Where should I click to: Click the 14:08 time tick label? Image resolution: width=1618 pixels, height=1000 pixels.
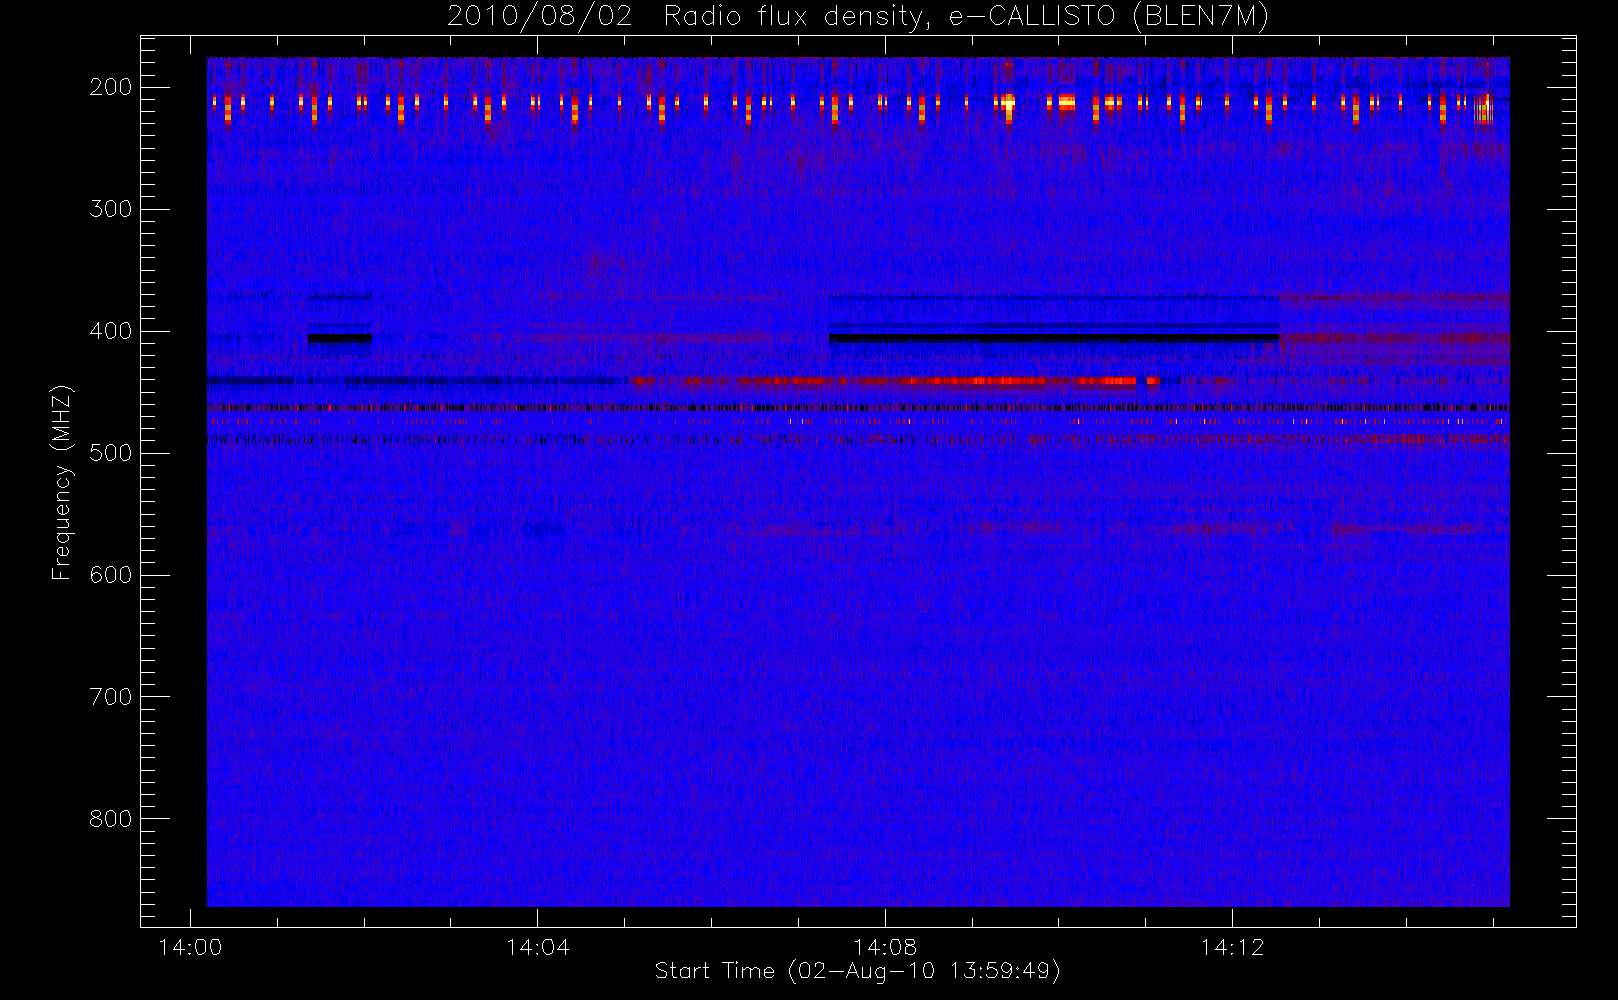885,947
